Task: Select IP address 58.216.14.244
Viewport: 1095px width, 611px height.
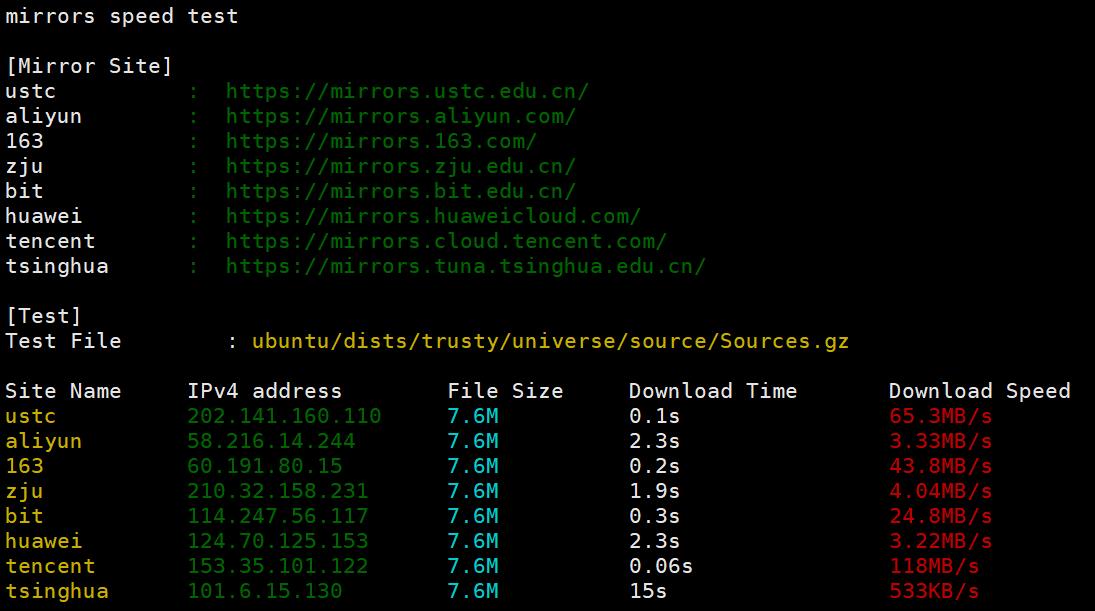Action: tap(271, 441)
